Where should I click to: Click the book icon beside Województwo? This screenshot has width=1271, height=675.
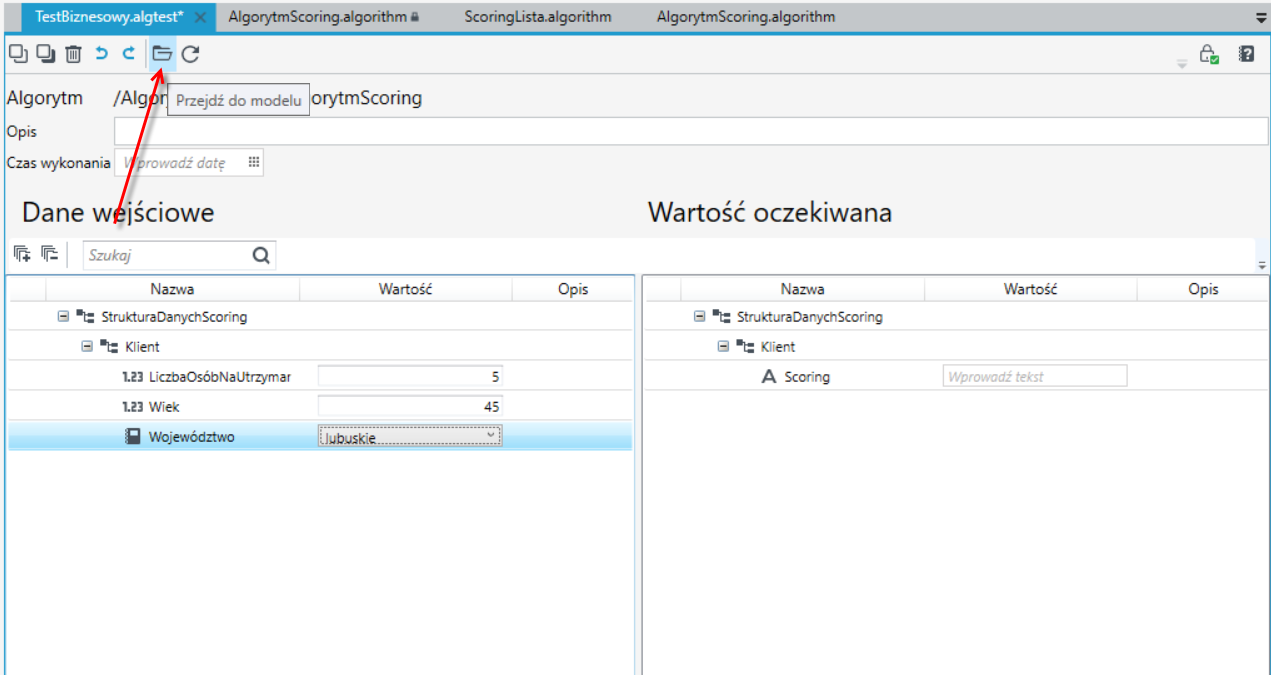132,436
